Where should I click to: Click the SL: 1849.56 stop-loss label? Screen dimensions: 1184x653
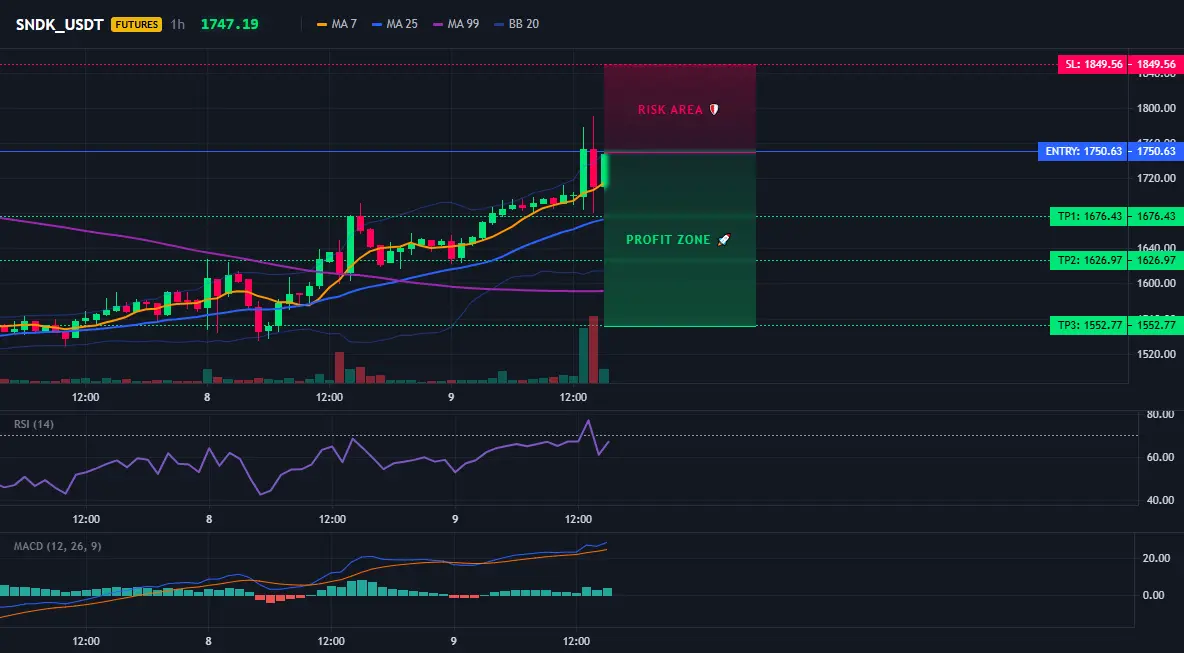click(x=1093, y=64)
